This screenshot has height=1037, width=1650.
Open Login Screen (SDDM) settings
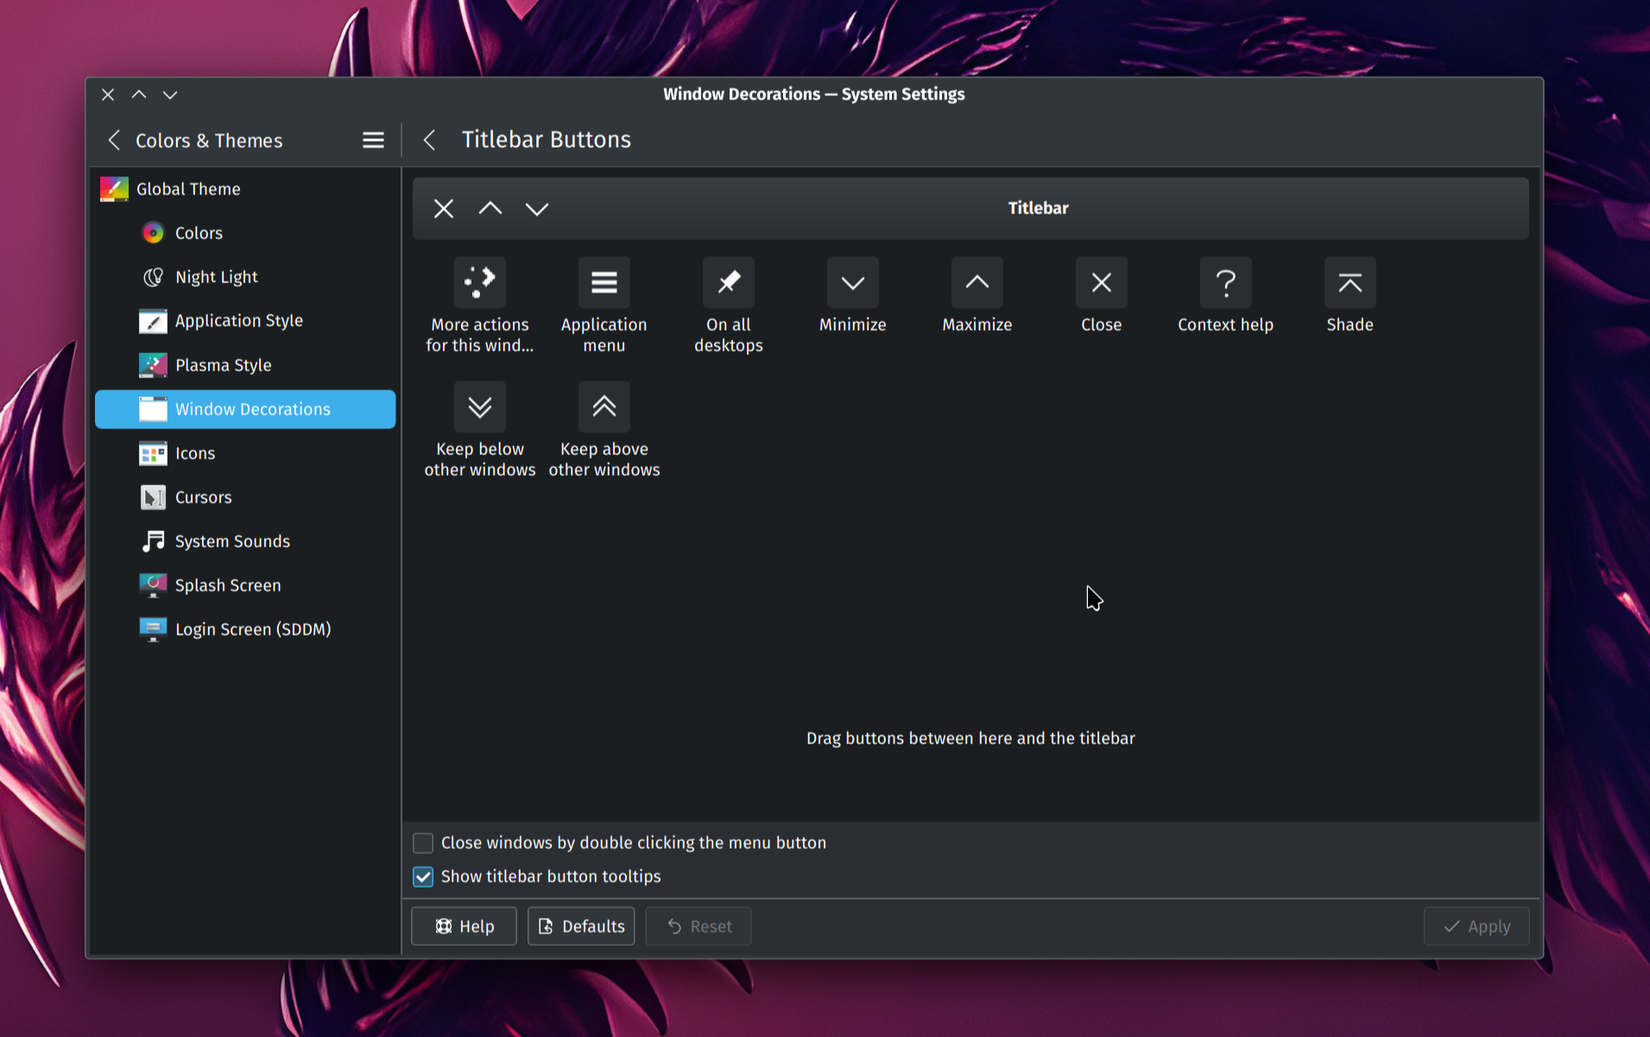[245, 629]
